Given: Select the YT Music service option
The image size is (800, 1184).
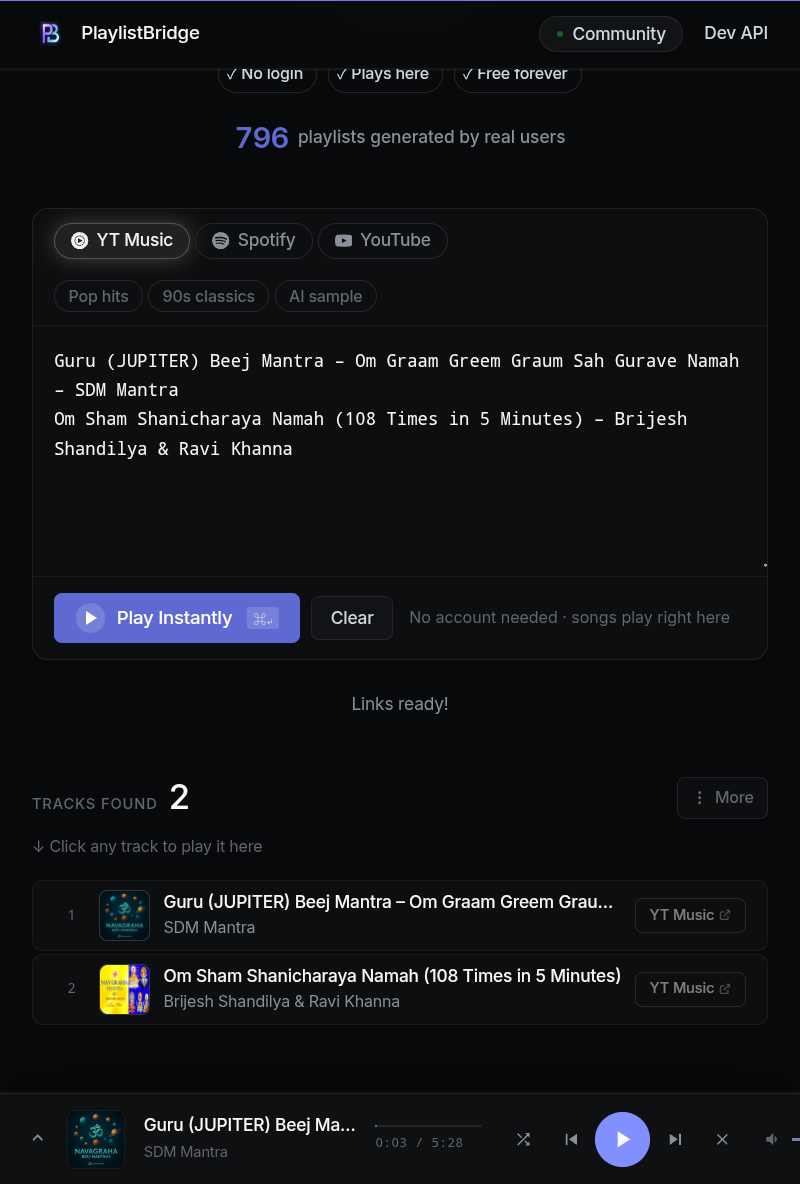Looking at the screenshot, I should [x=121, y=240].
